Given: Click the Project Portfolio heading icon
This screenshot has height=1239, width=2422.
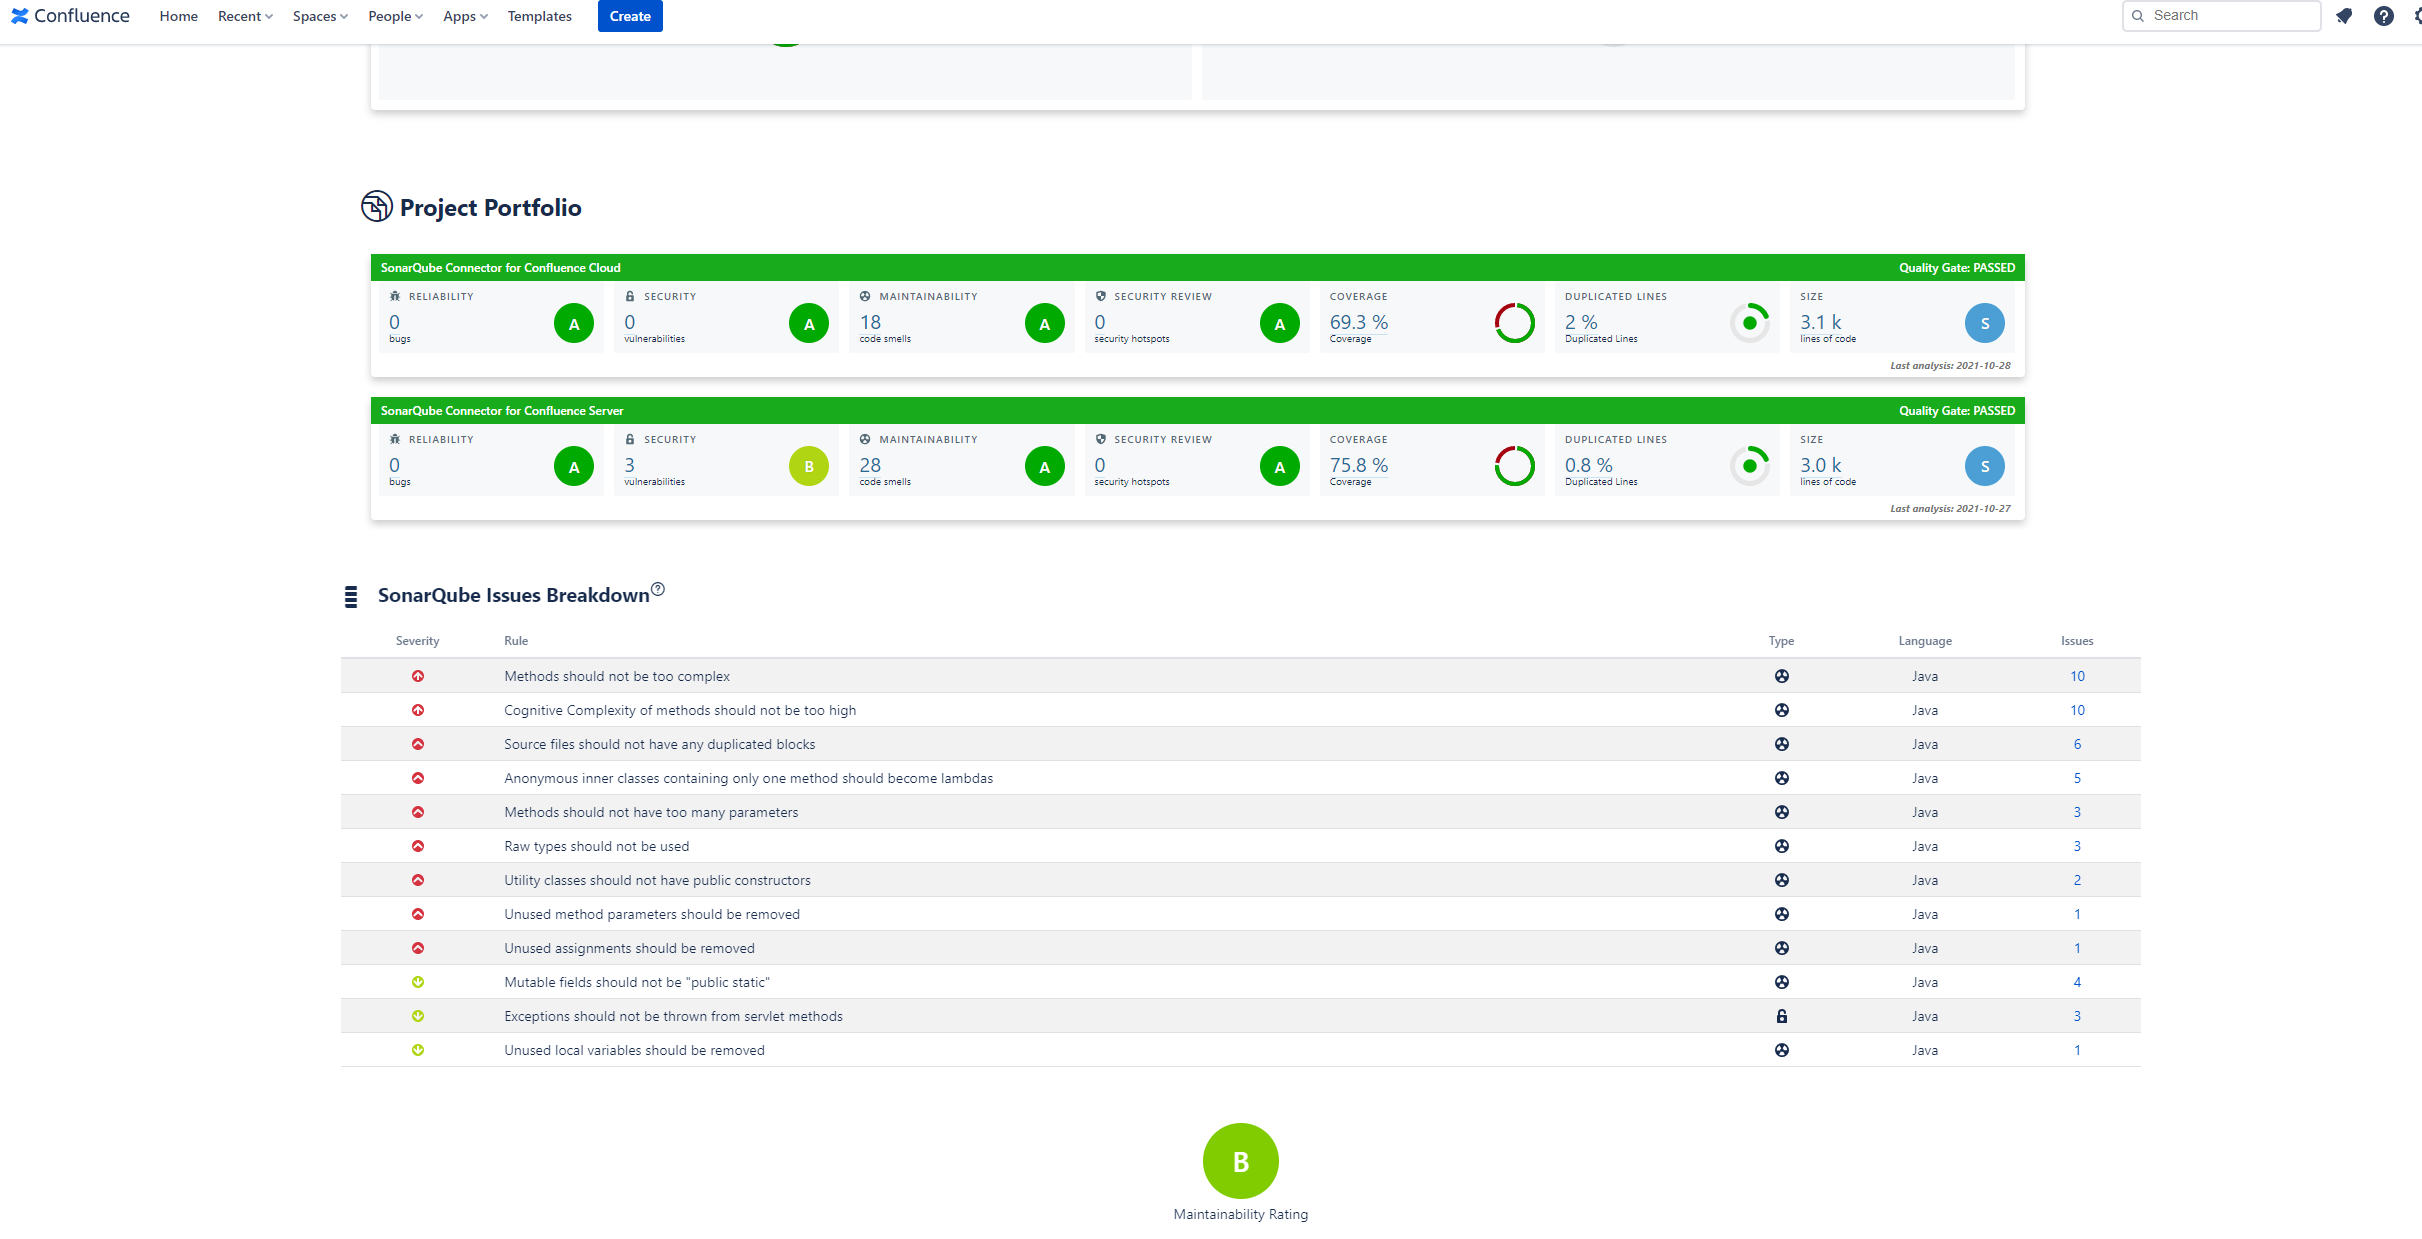Looking at the screenshot, I should coord(376,206).
